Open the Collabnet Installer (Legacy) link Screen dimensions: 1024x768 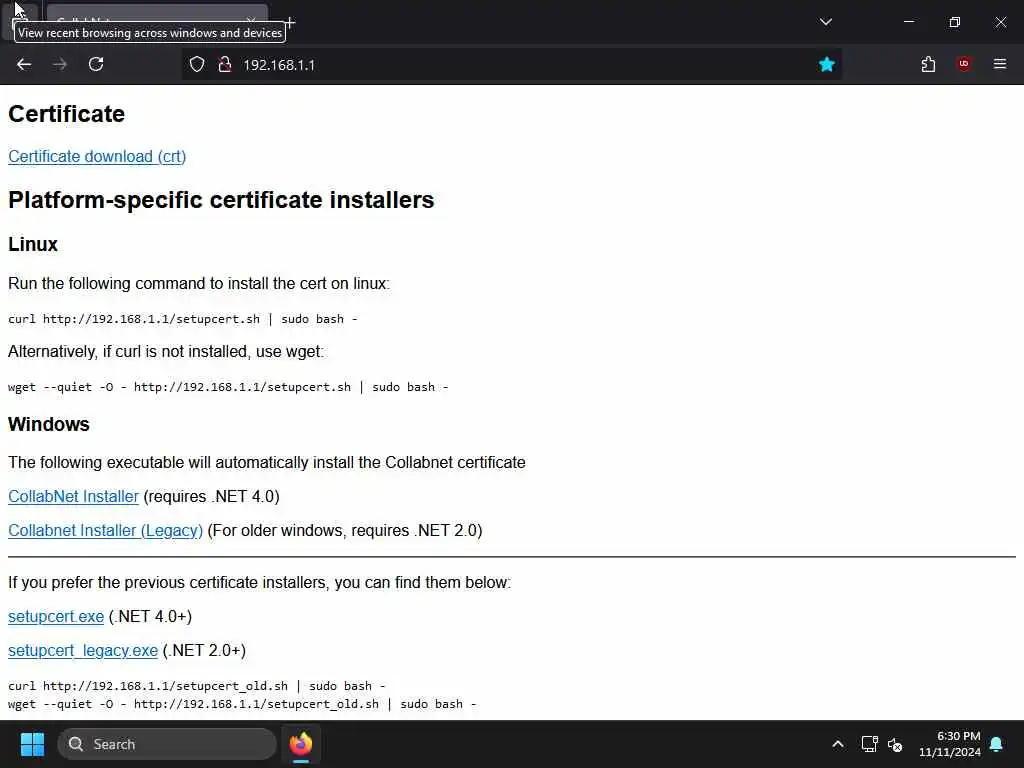coord(105,530)
